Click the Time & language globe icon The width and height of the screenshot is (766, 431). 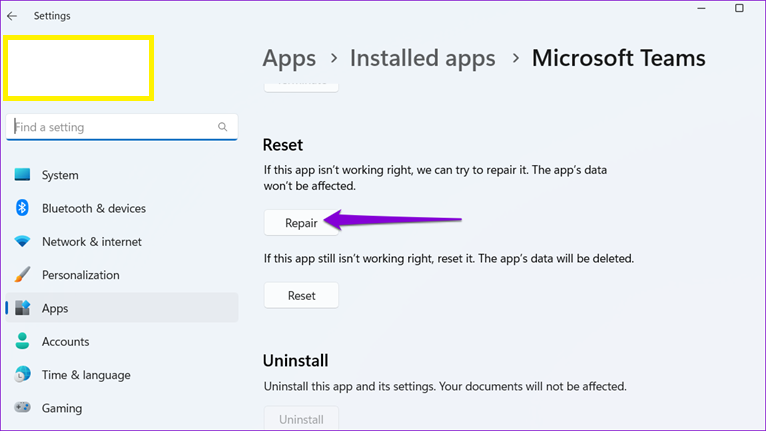tap(22, 374)
